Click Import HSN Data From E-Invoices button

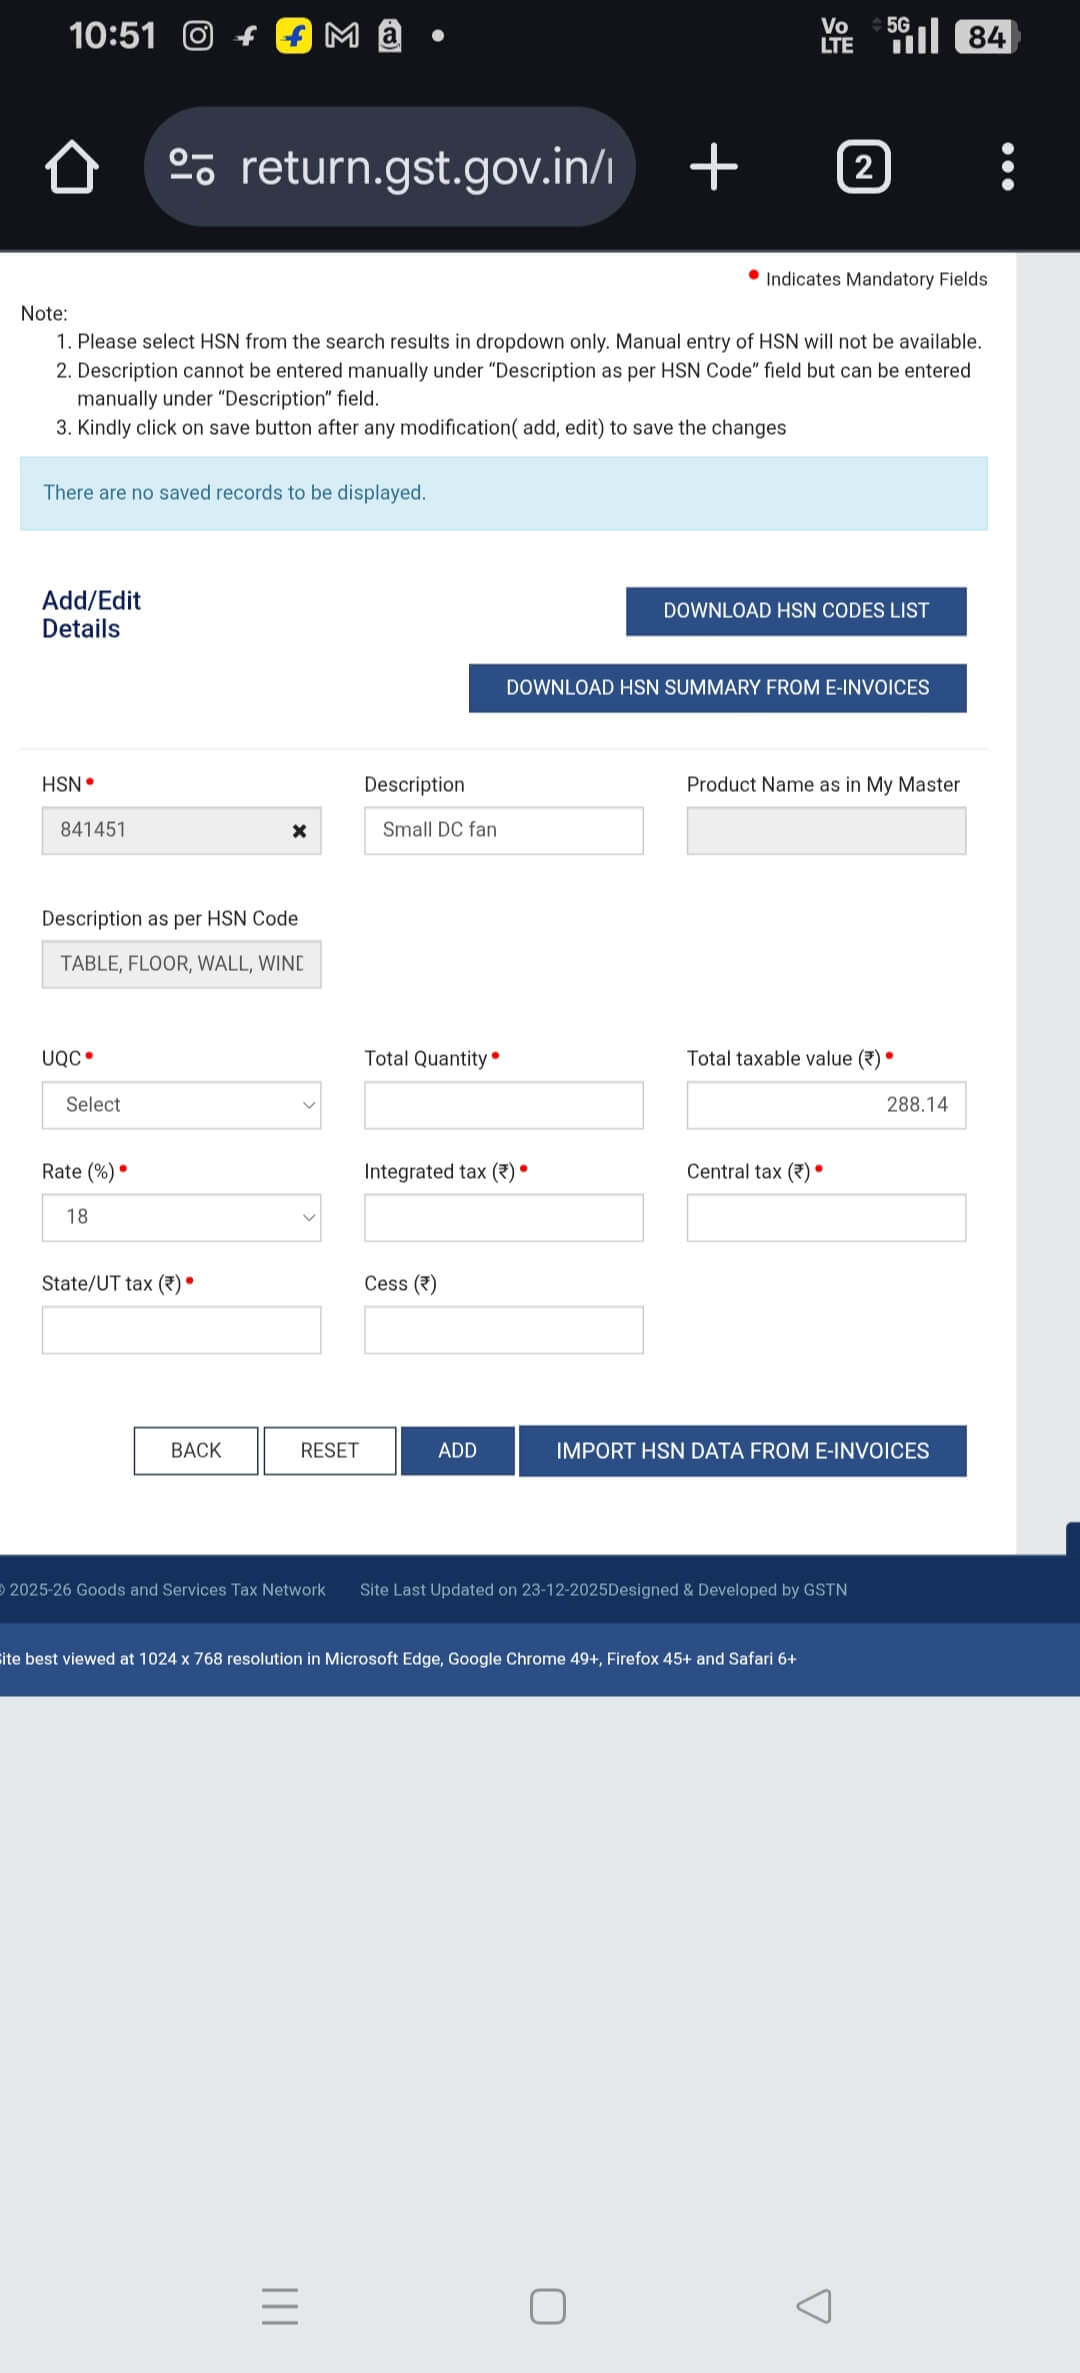coord(742,1451)
